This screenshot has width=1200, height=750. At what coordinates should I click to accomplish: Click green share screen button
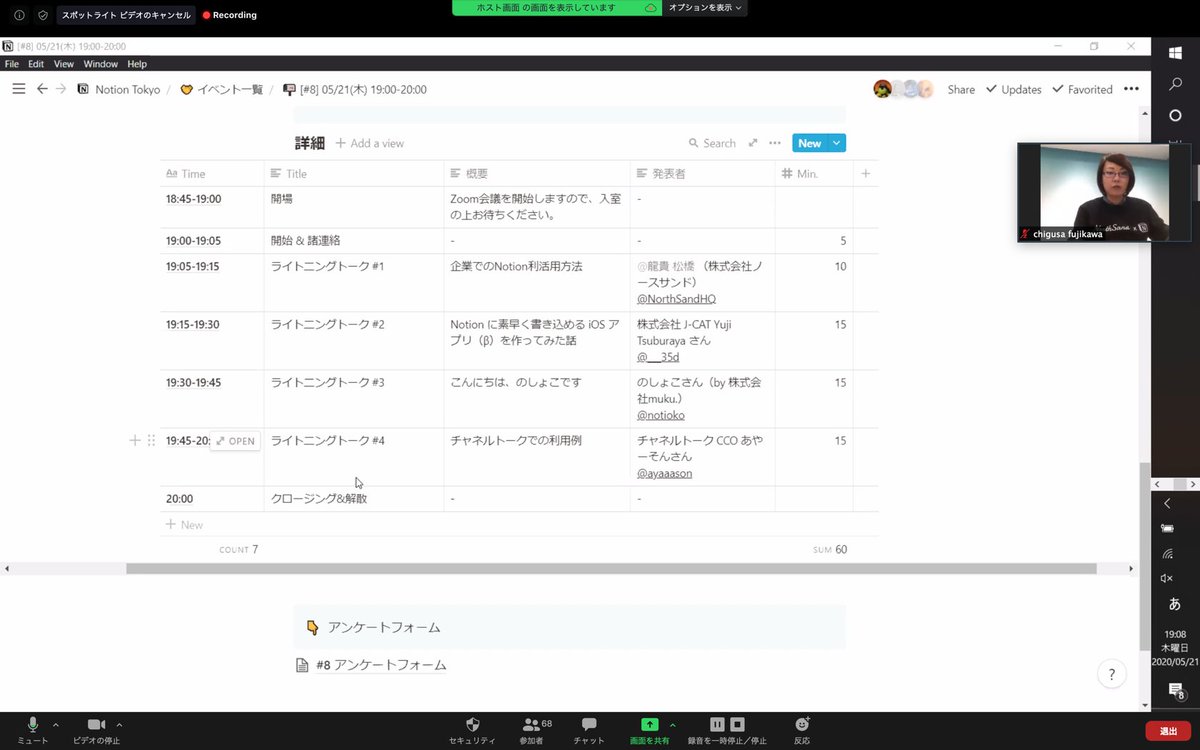650,724
